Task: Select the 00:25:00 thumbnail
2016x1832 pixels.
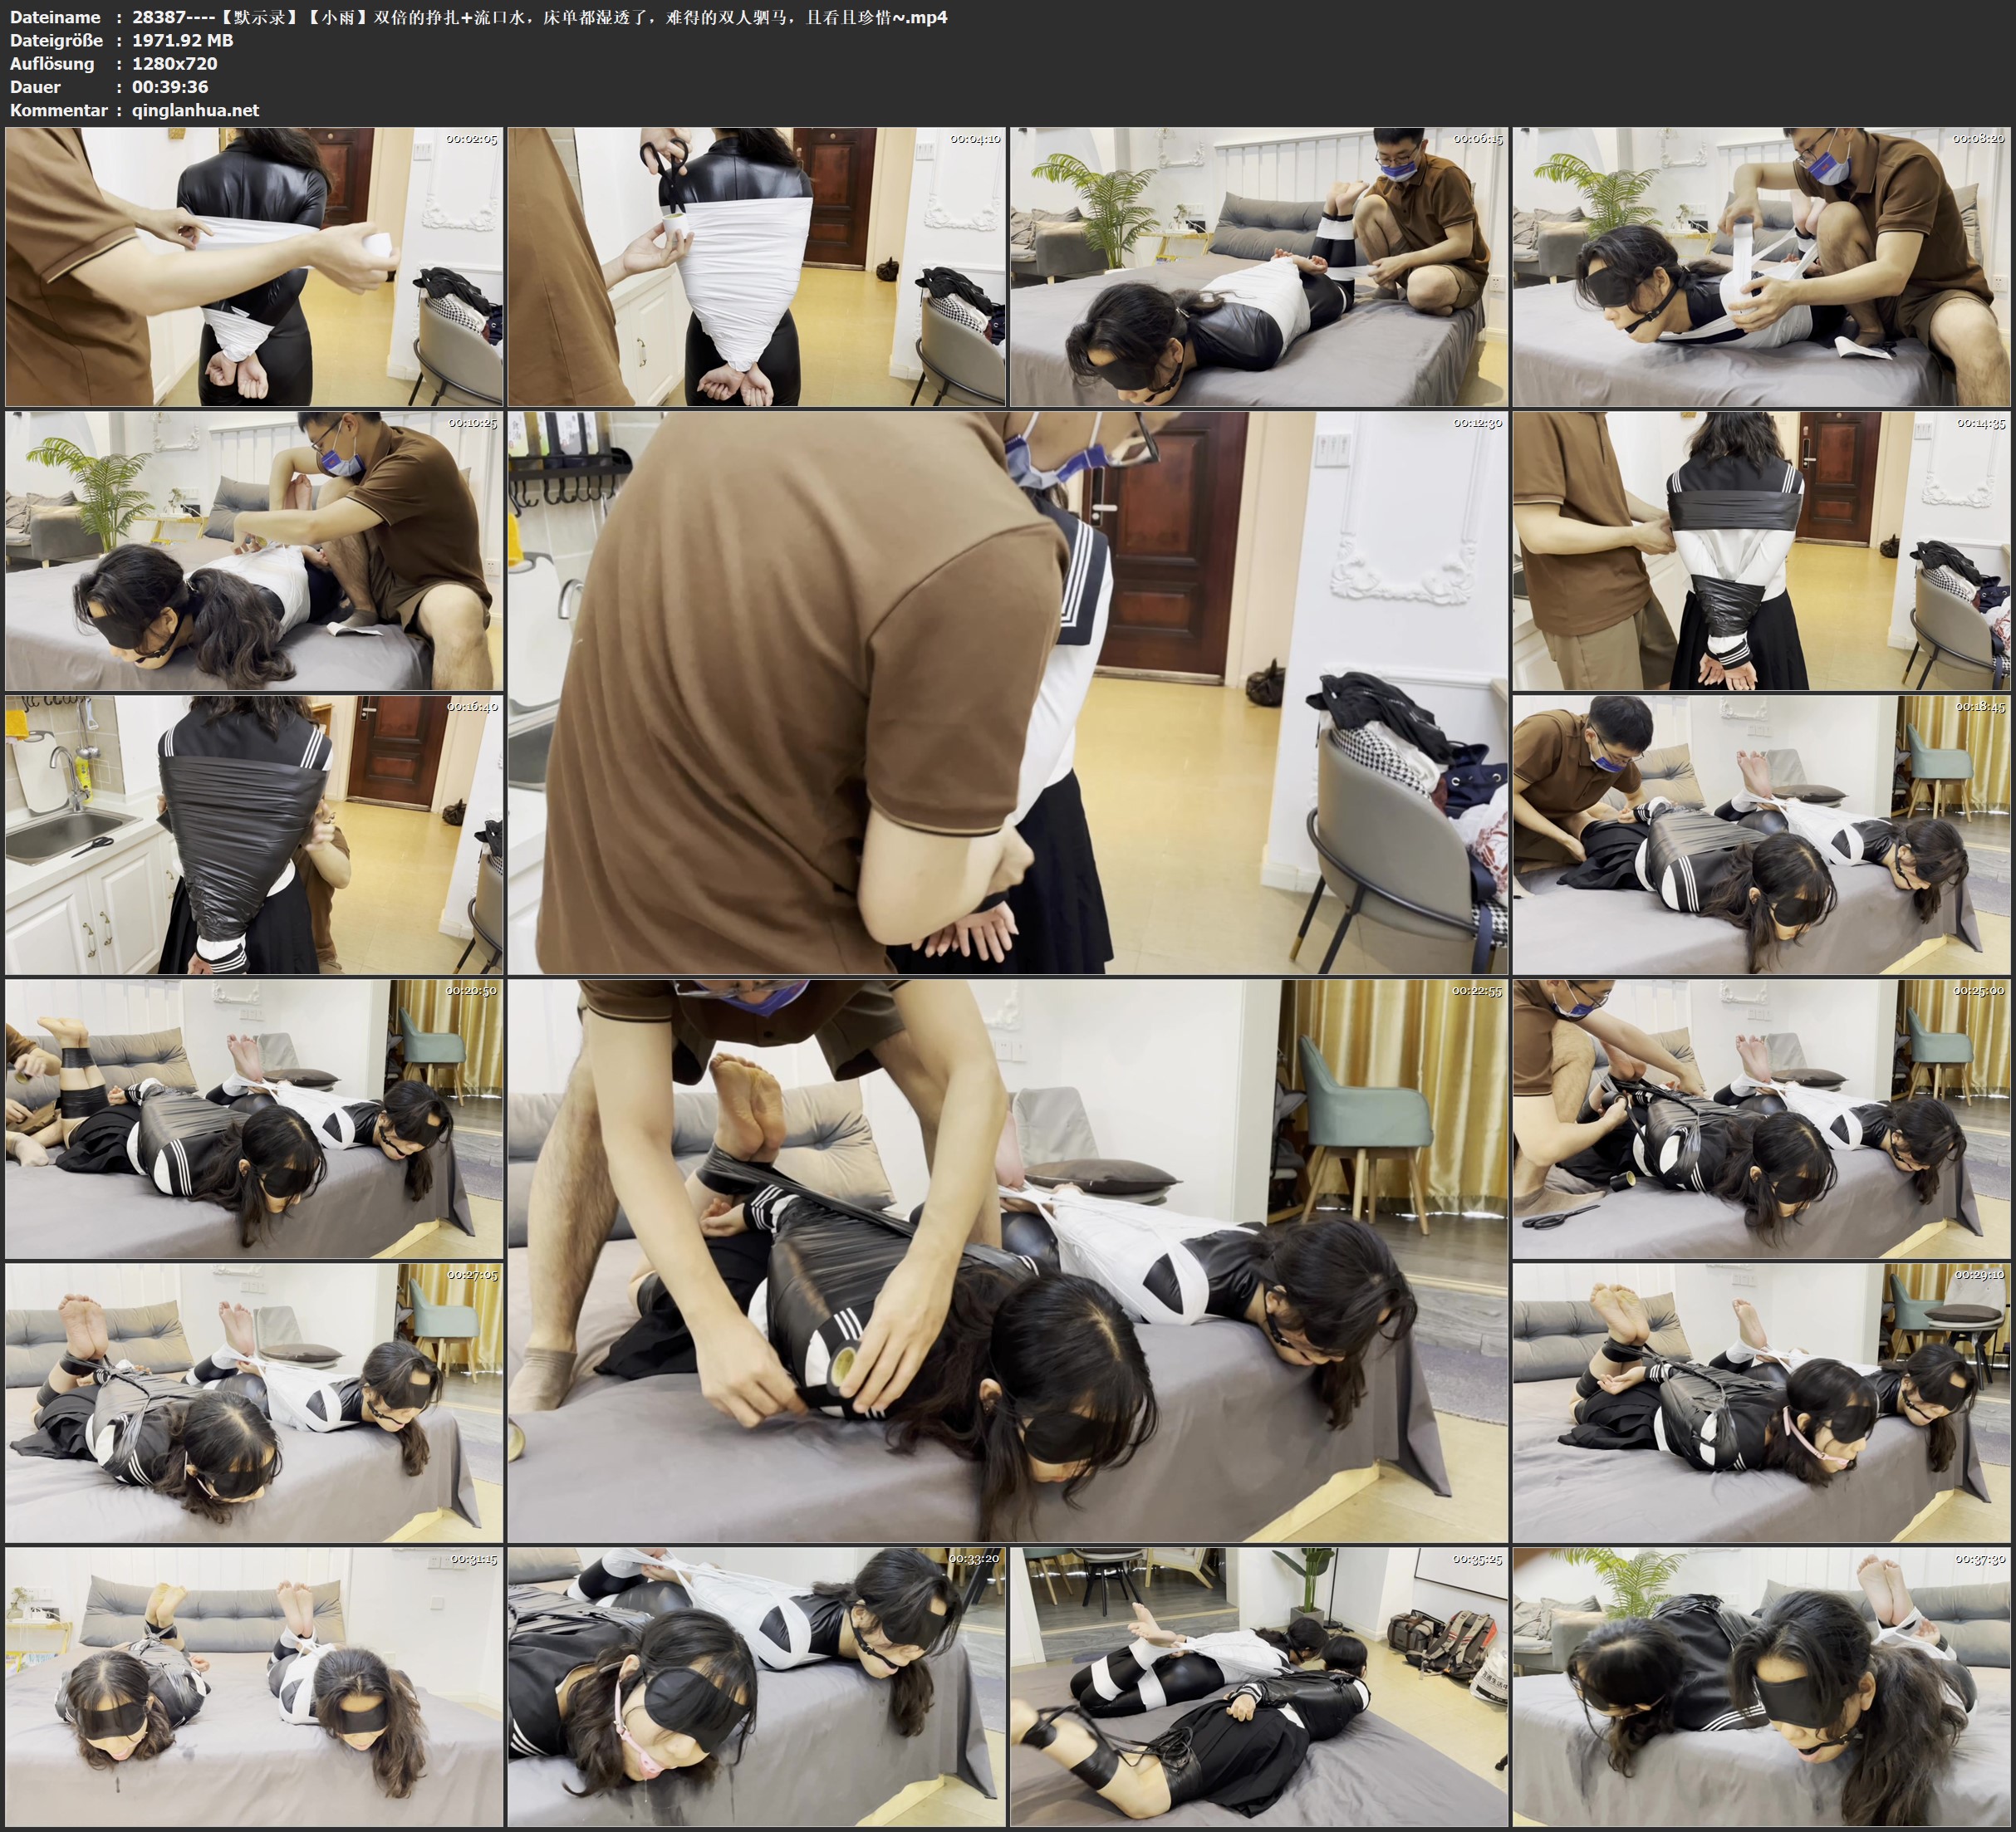Action: tap(1761, 1118)
